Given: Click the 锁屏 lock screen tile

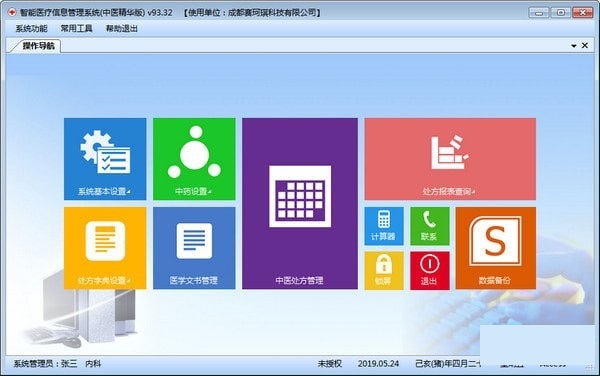Looking at the screenshot, I should coord(384,270).
